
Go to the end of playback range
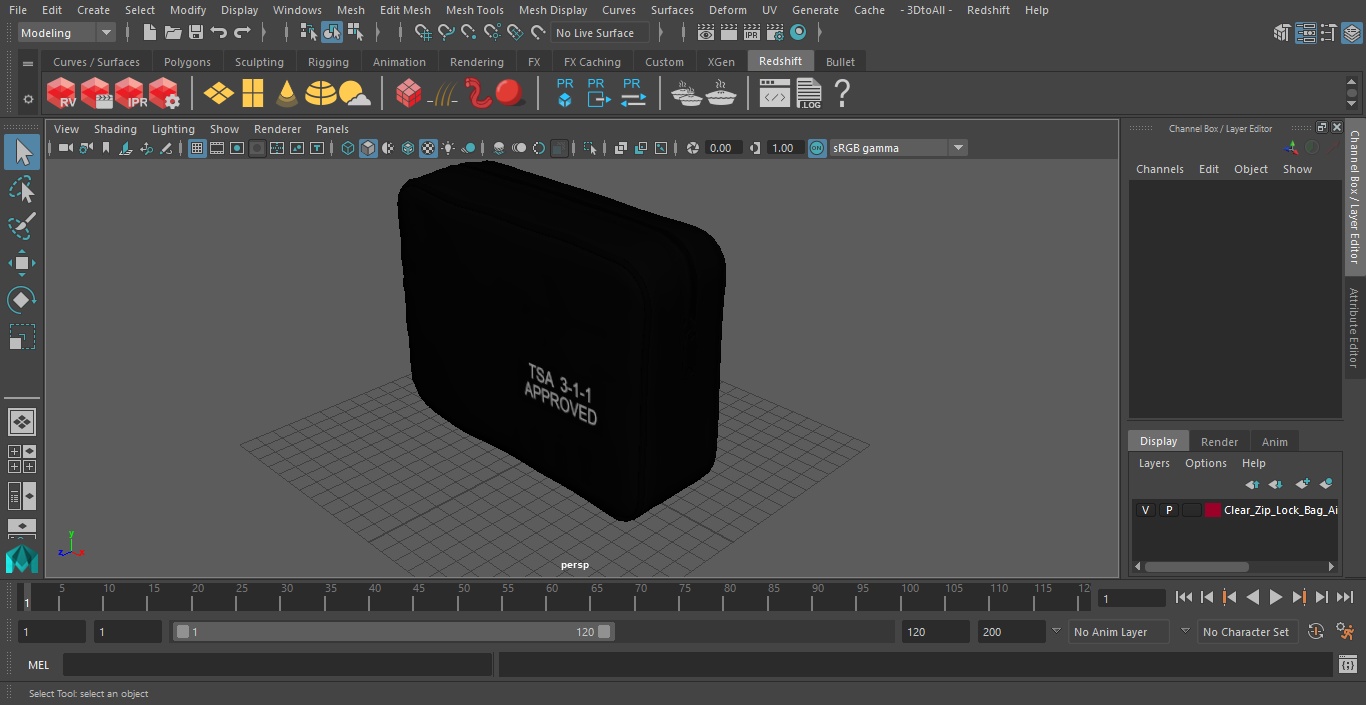1345,597
